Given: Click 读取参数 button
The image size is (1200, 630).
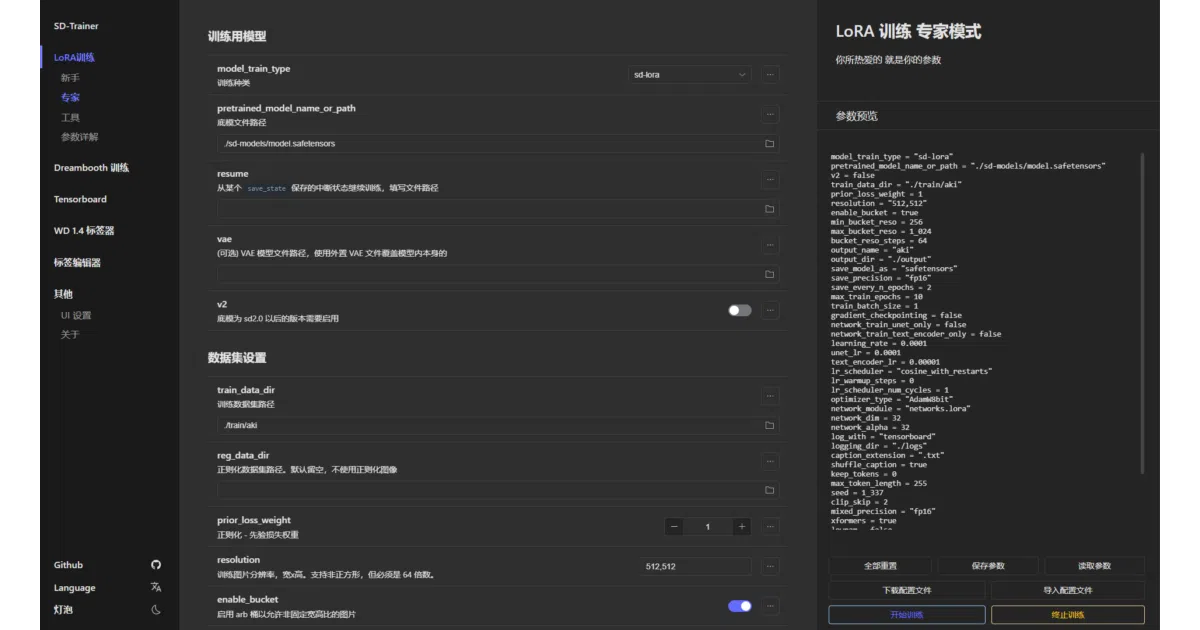Looking at the screenshot, I should click(1094, 566).
